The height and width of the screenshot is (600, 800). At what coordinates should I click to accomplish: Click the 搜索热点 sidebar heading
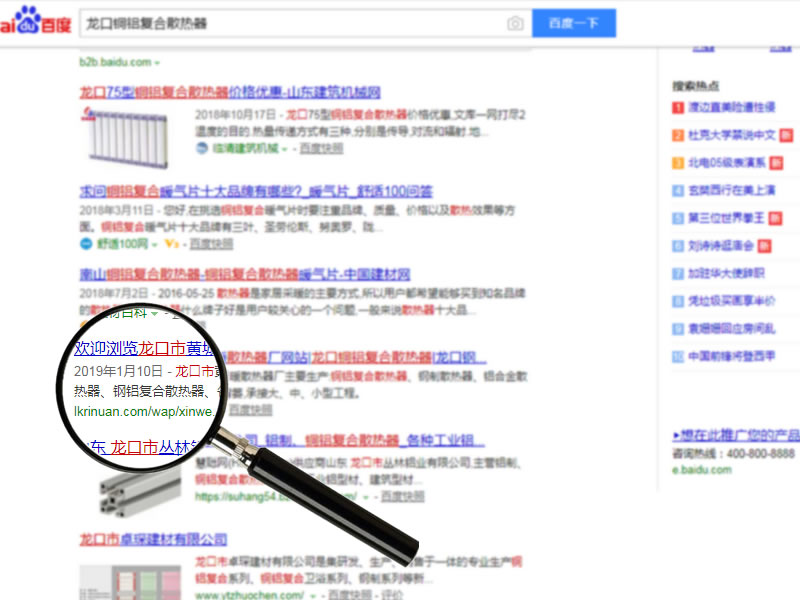695,86
